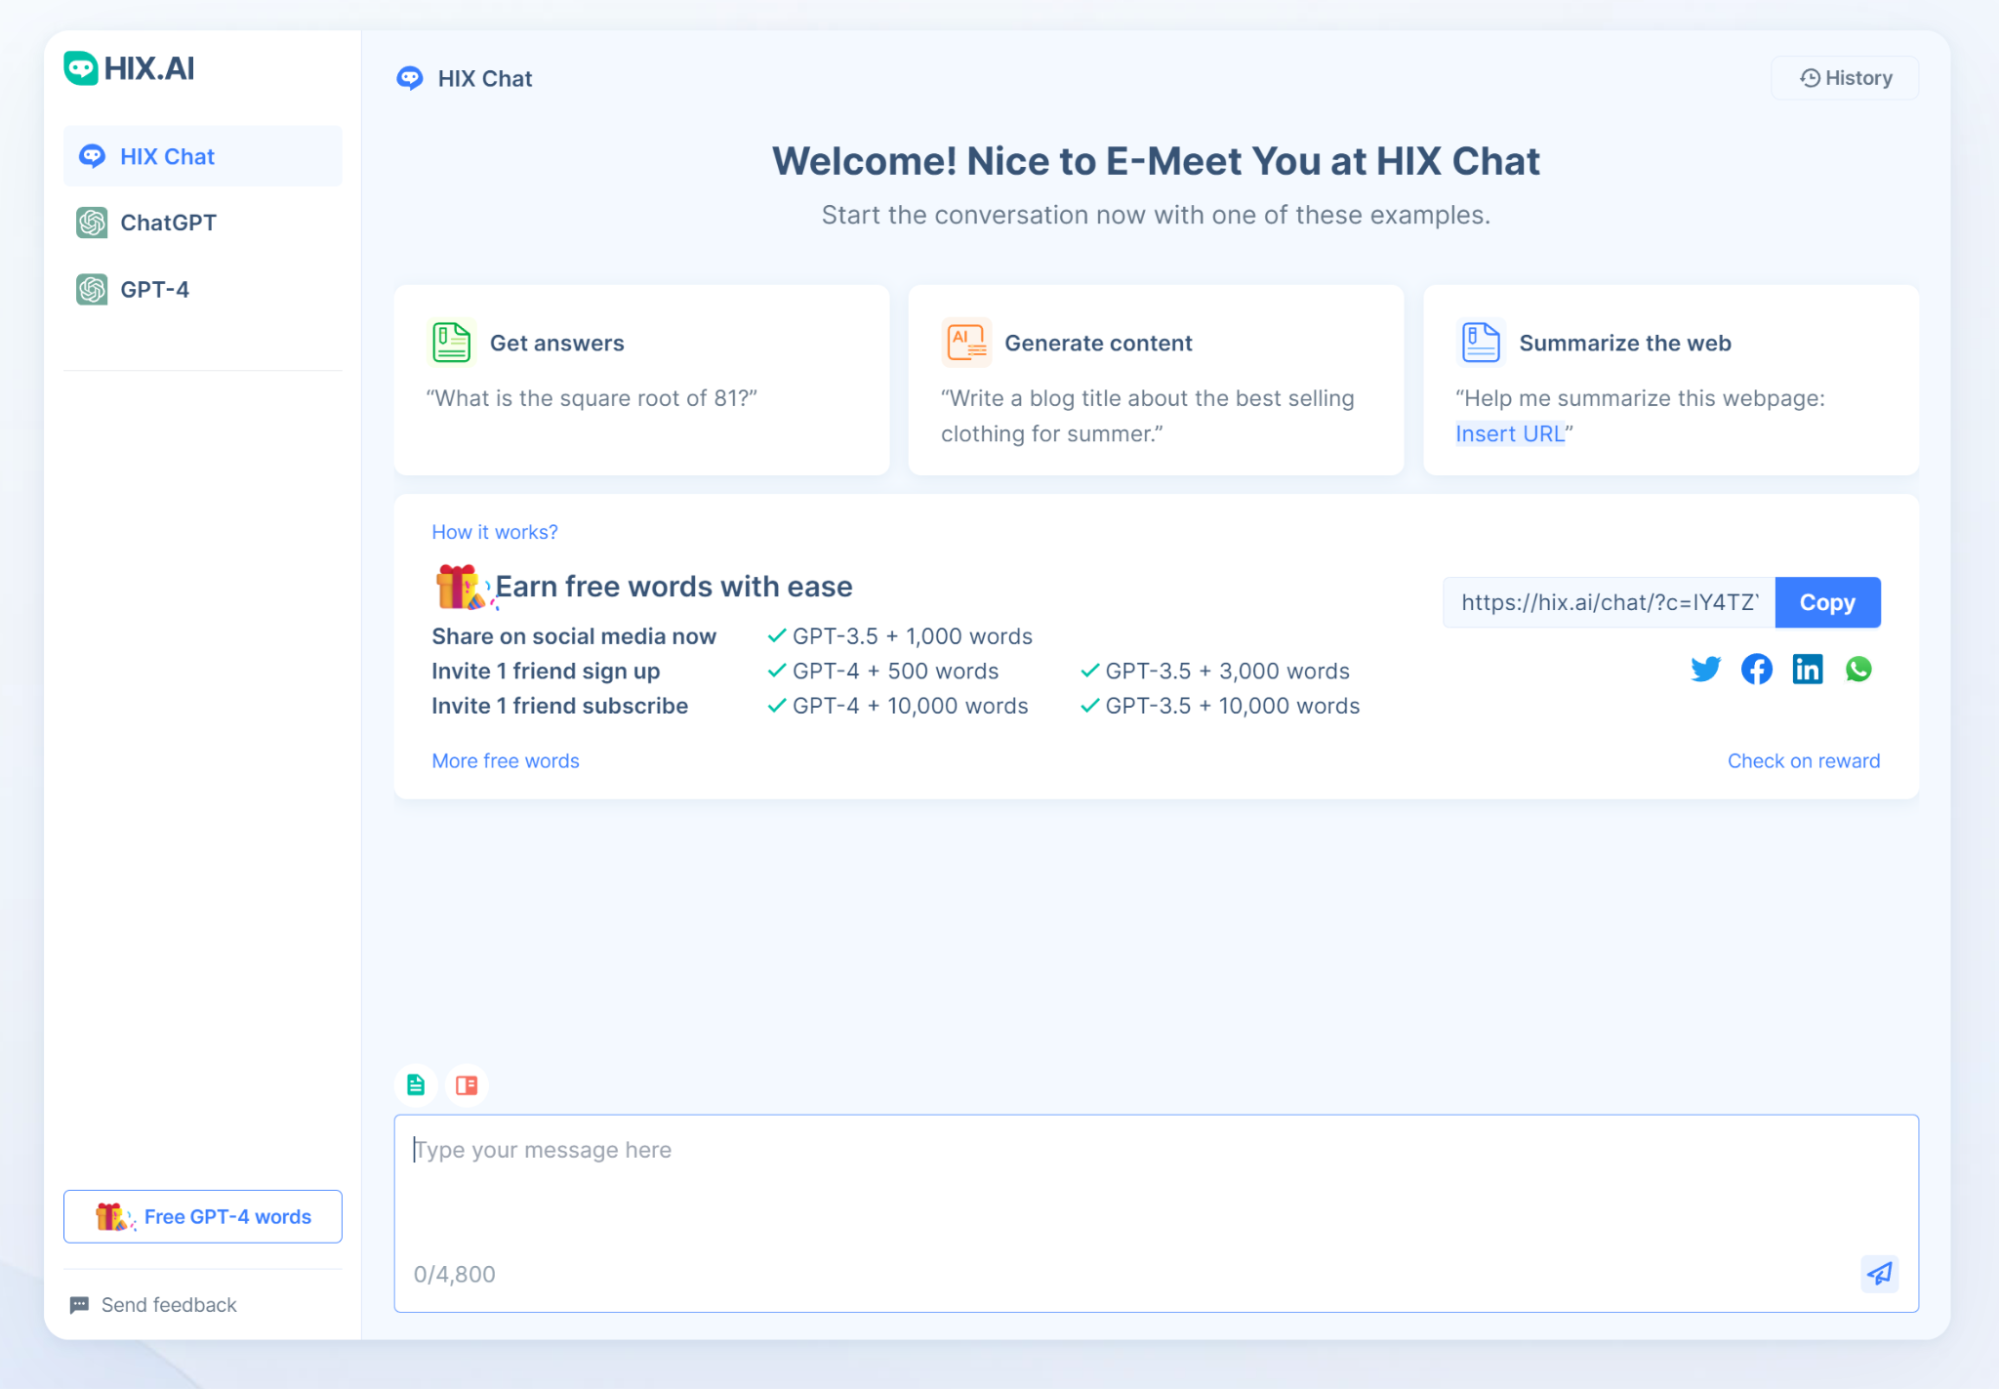Share the referral link on Twitter
The image size is (1999, 1389).
(x=1705, y=669)
